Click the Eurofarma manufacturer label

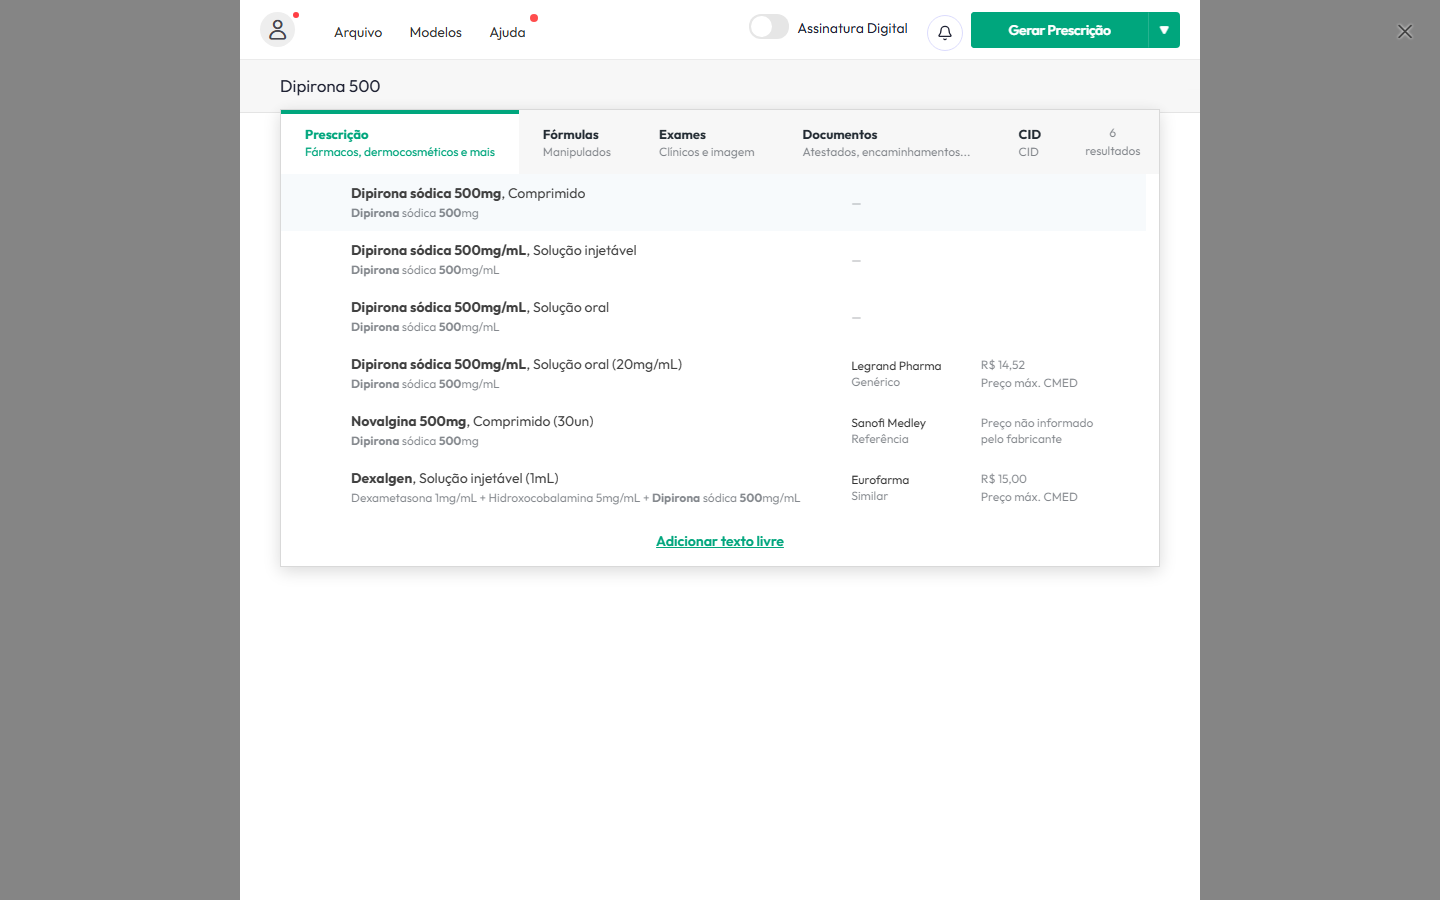click(880, 480)
